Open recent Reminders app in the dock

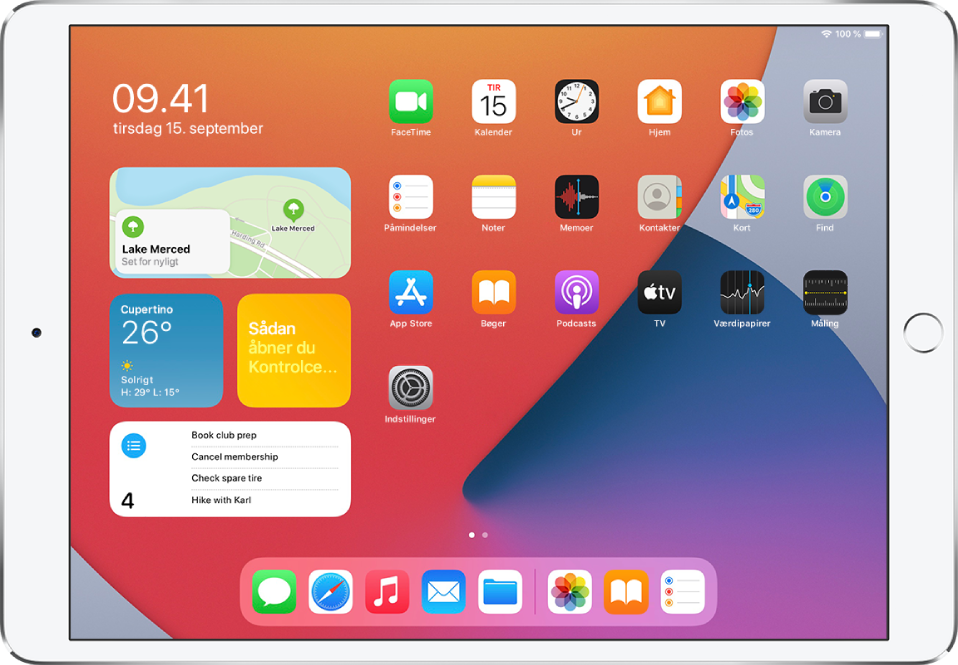tap(682, 592)
